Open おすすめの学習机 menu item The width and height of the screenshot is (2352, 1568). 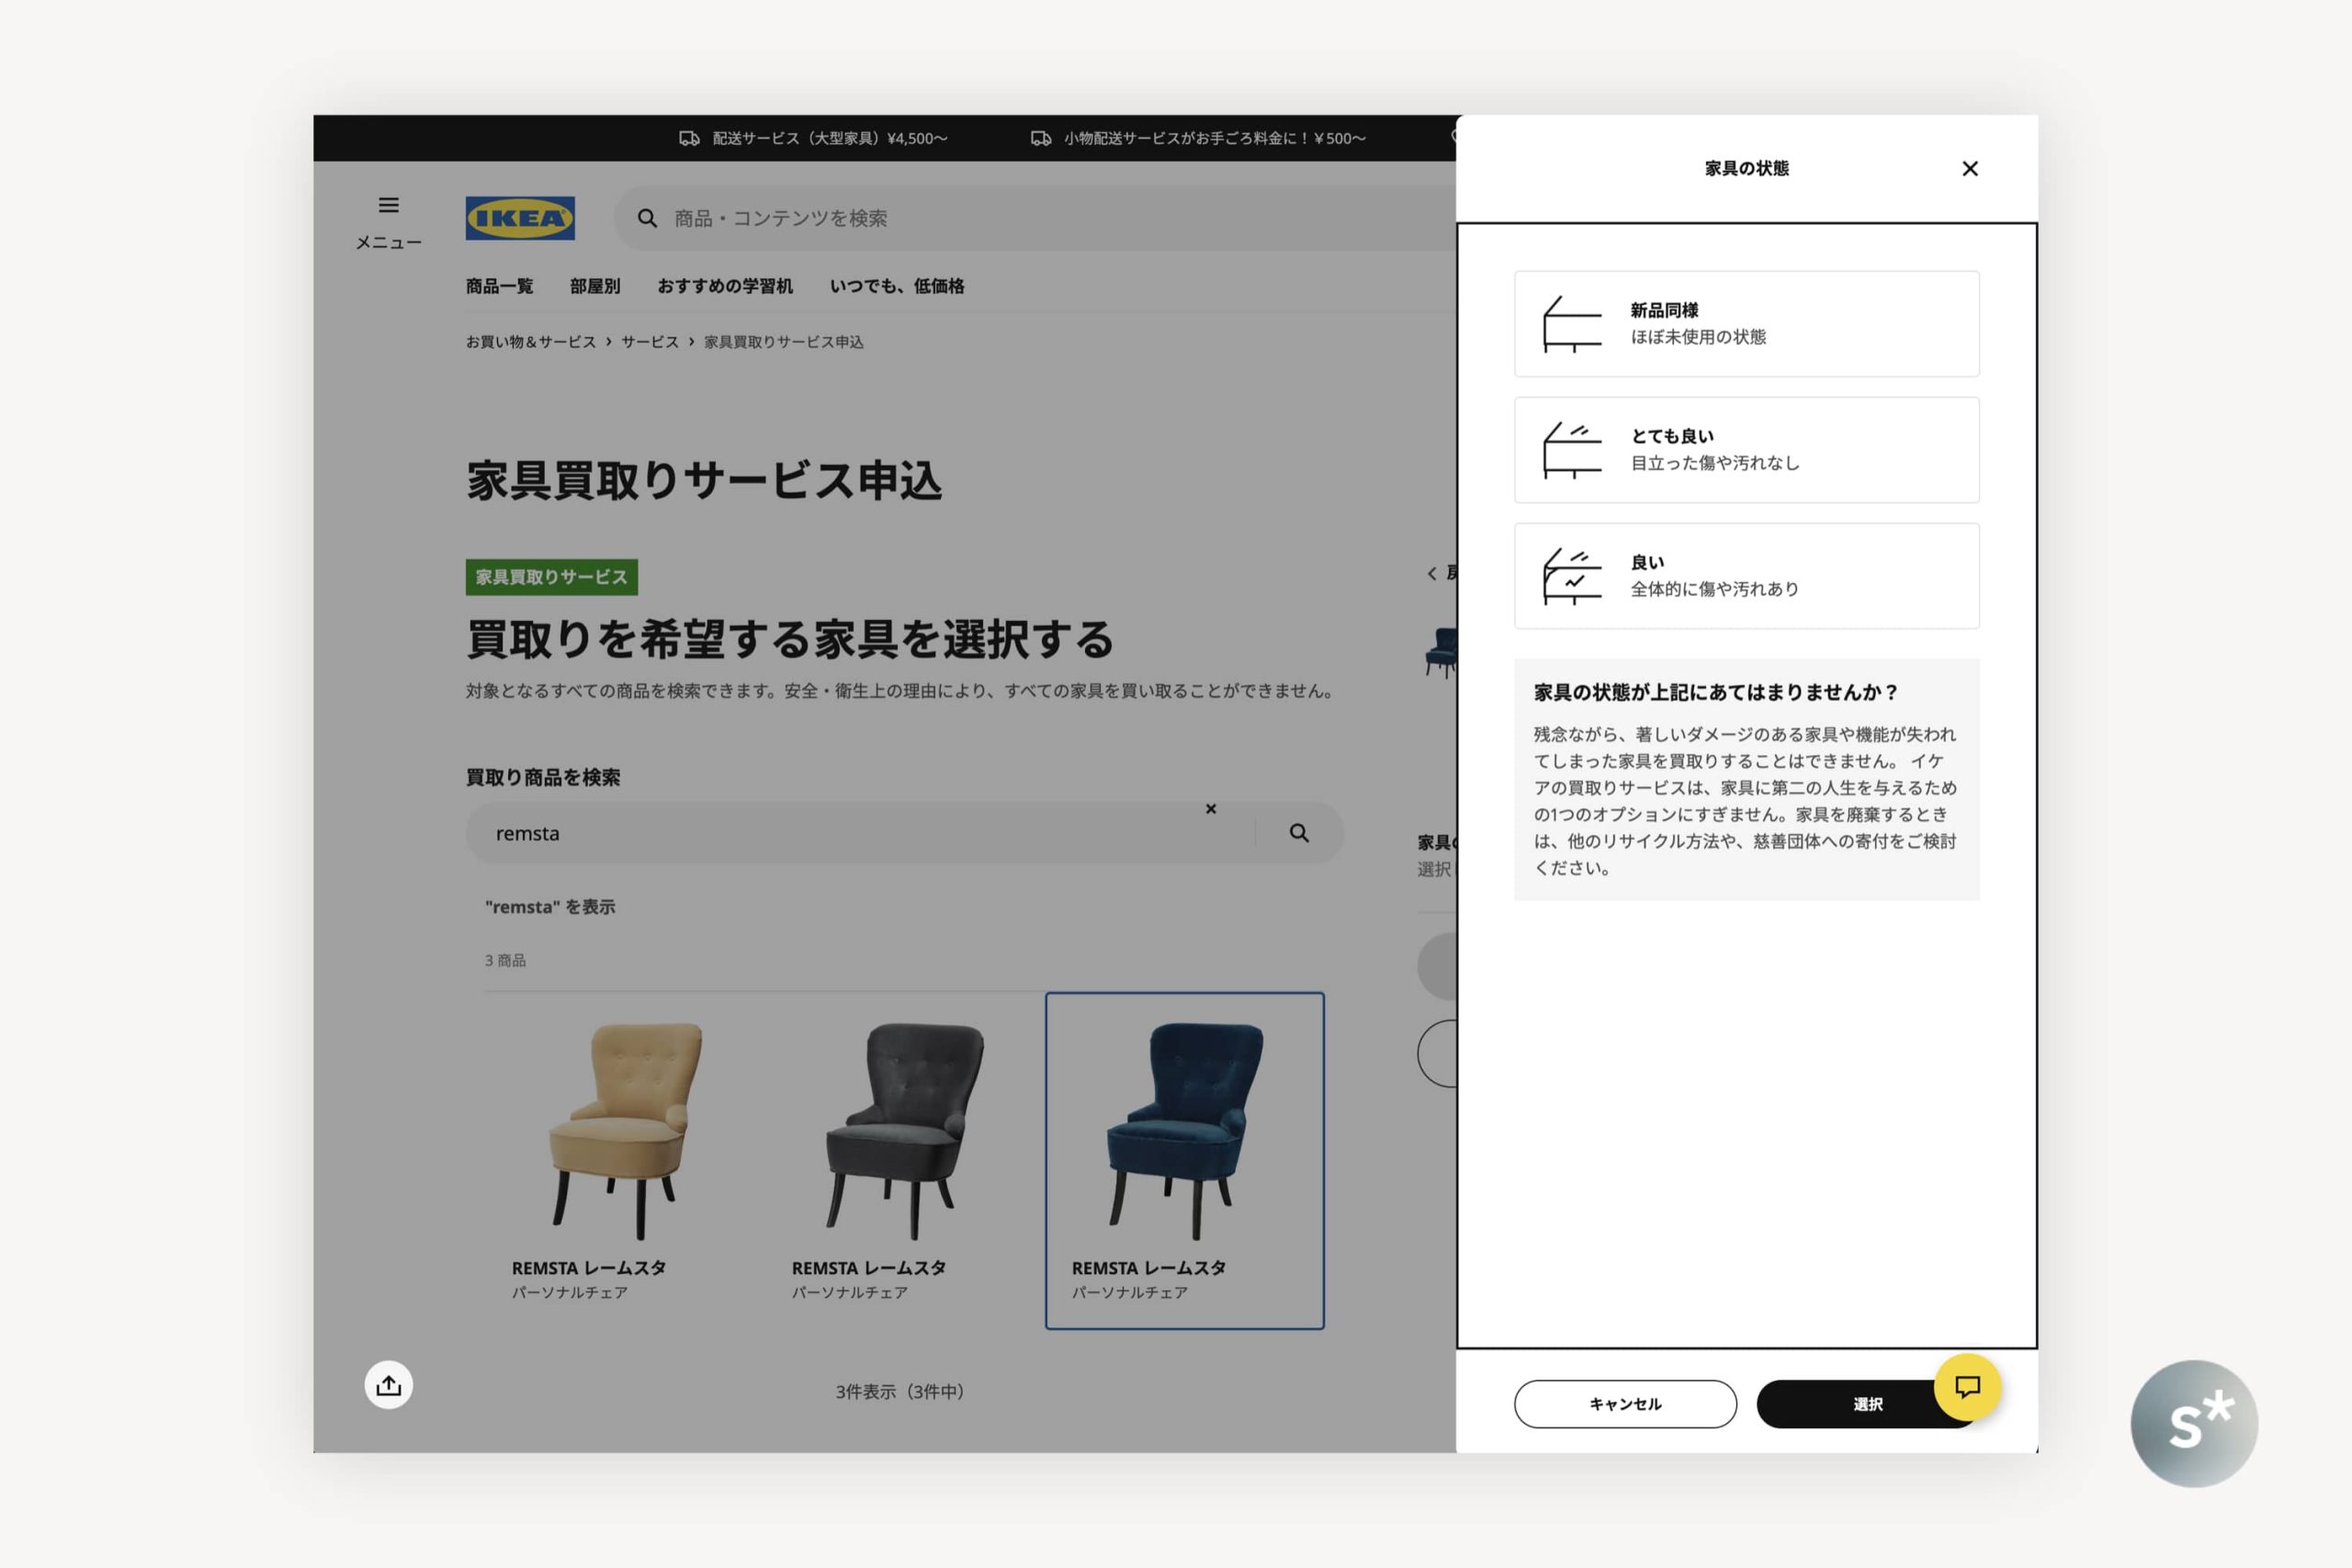725,286
